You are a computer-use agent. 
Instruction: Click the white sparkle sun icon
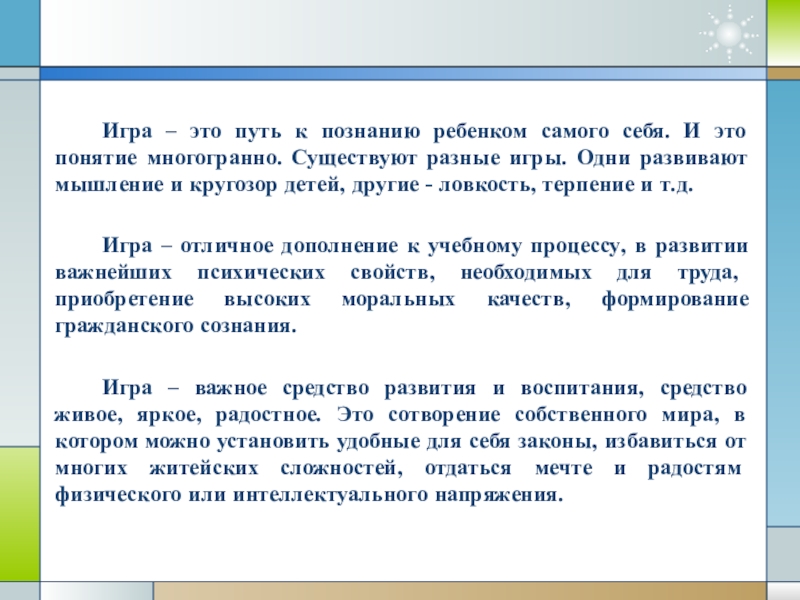pyautogui.click(x=730, y=33)
